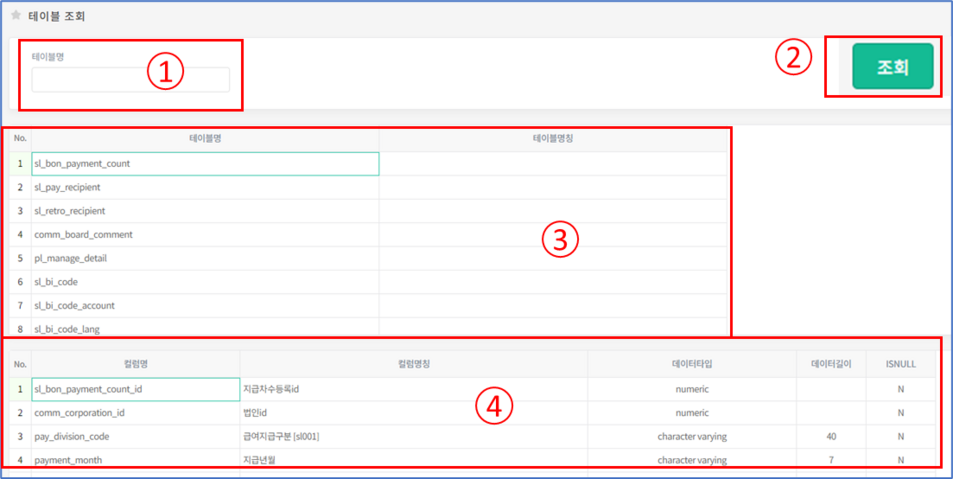Select the payment_month column row

pos(68,460)
